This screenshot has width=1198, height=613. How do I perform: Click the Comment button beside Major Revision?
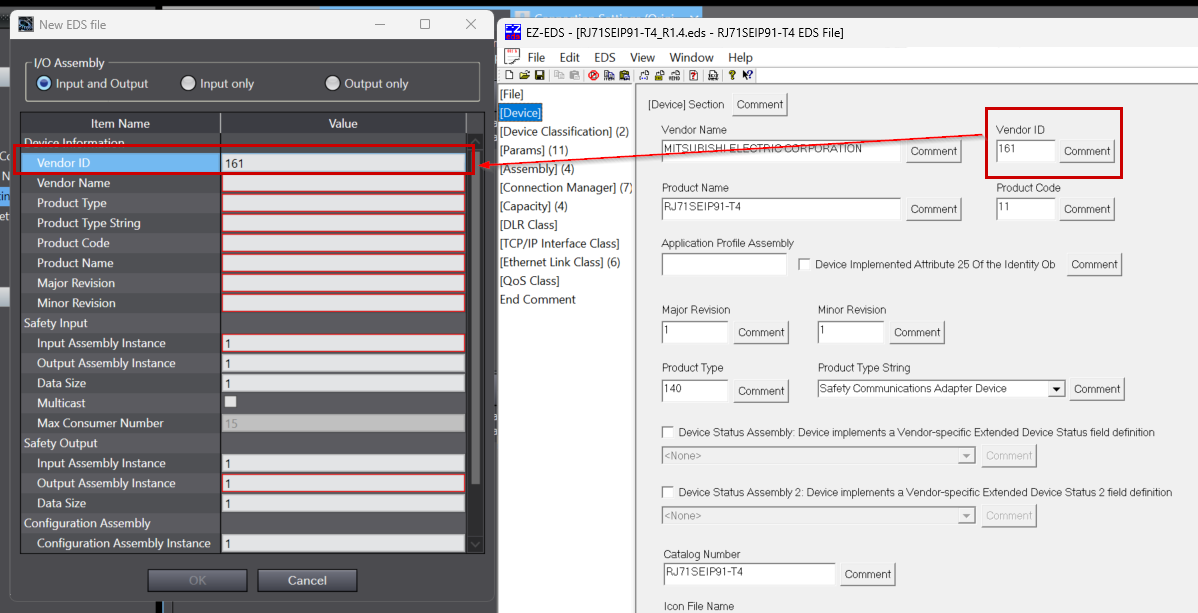pyautogui.click(x=761, y=332)
